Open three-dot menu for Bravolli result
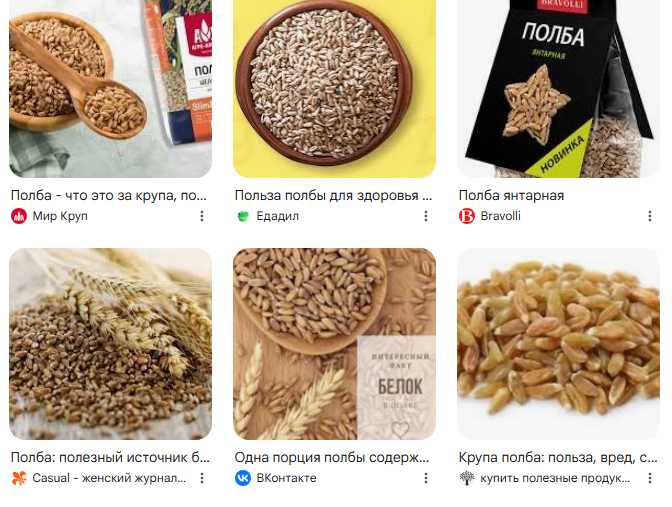 click(x=650, y=216)
